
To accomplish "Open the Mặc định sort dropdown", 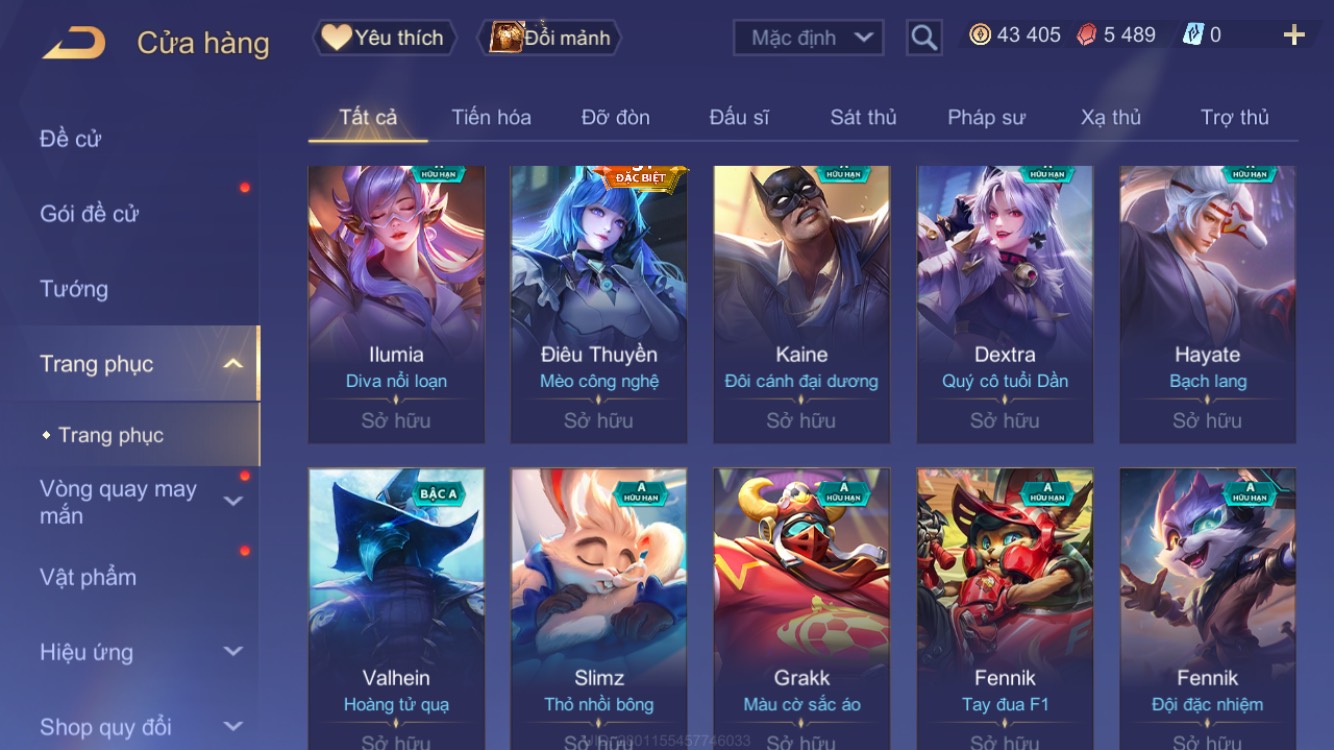I will [x=808, y=38].
